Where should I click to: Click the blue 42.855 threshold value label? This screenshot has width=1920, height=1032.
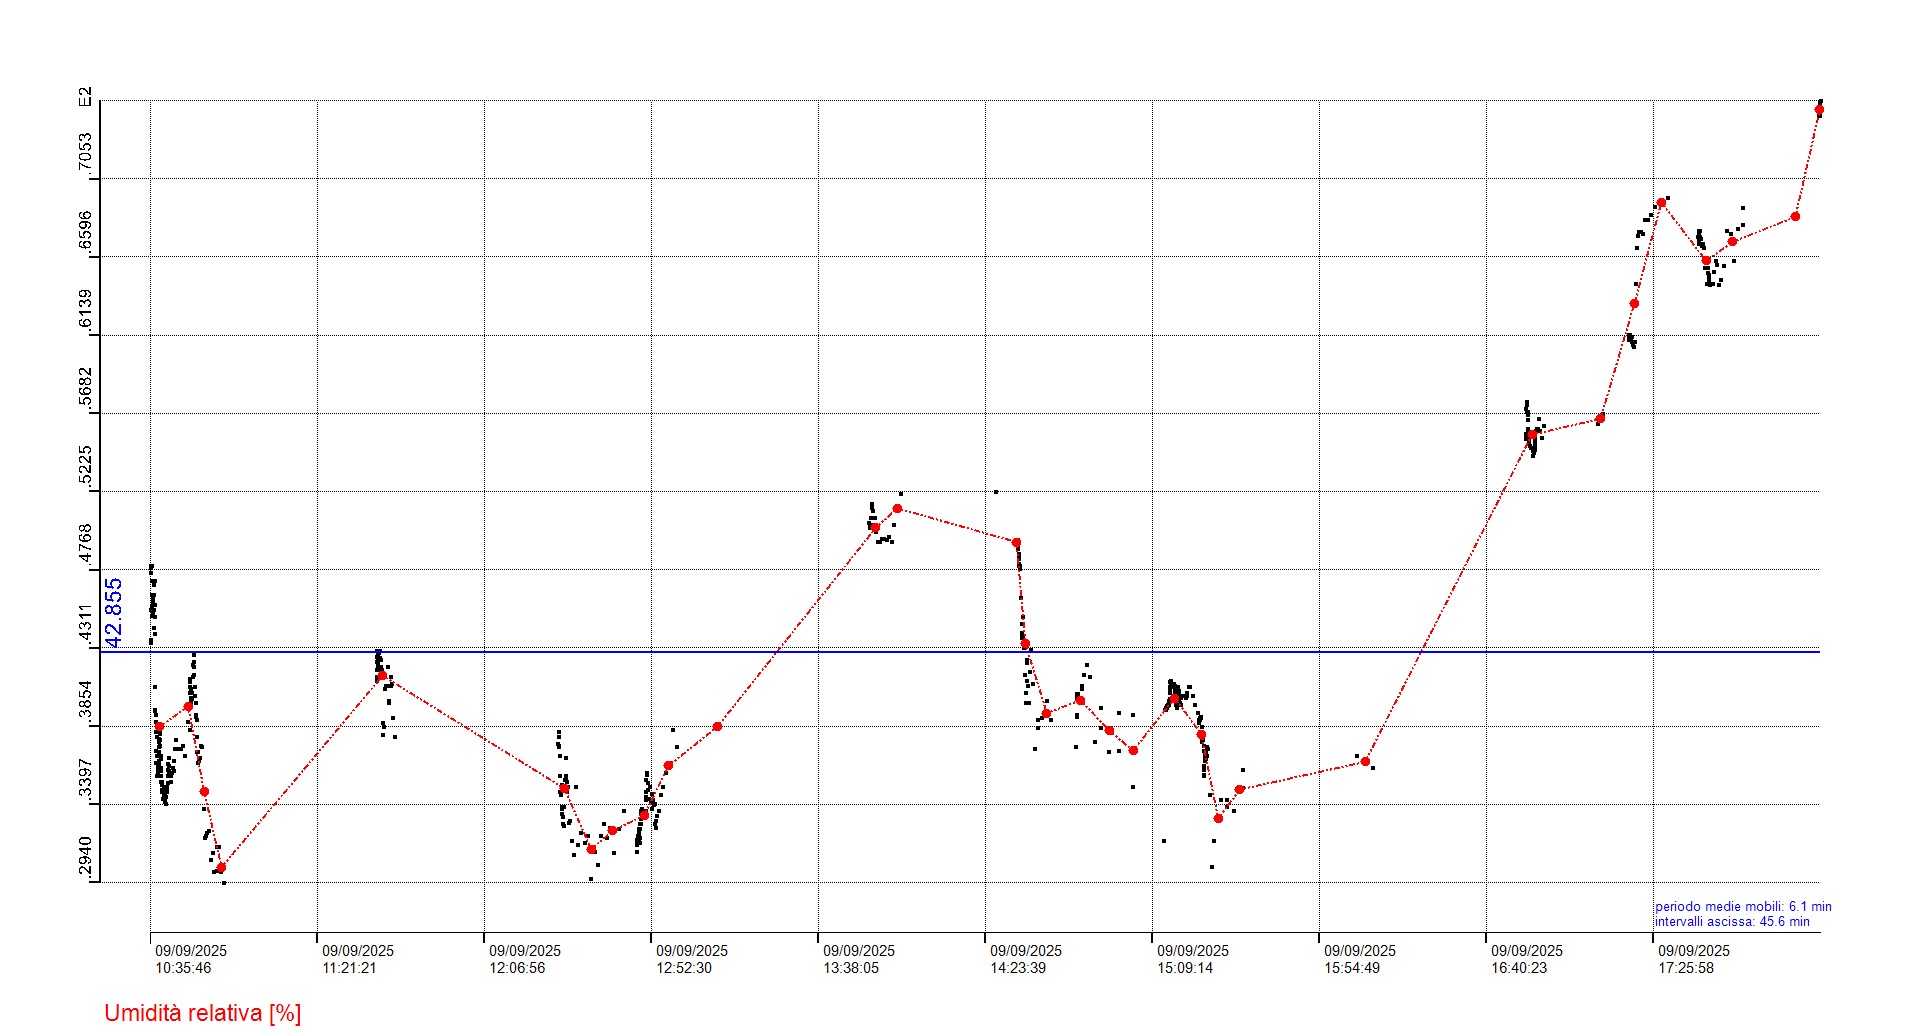(114, 612)
